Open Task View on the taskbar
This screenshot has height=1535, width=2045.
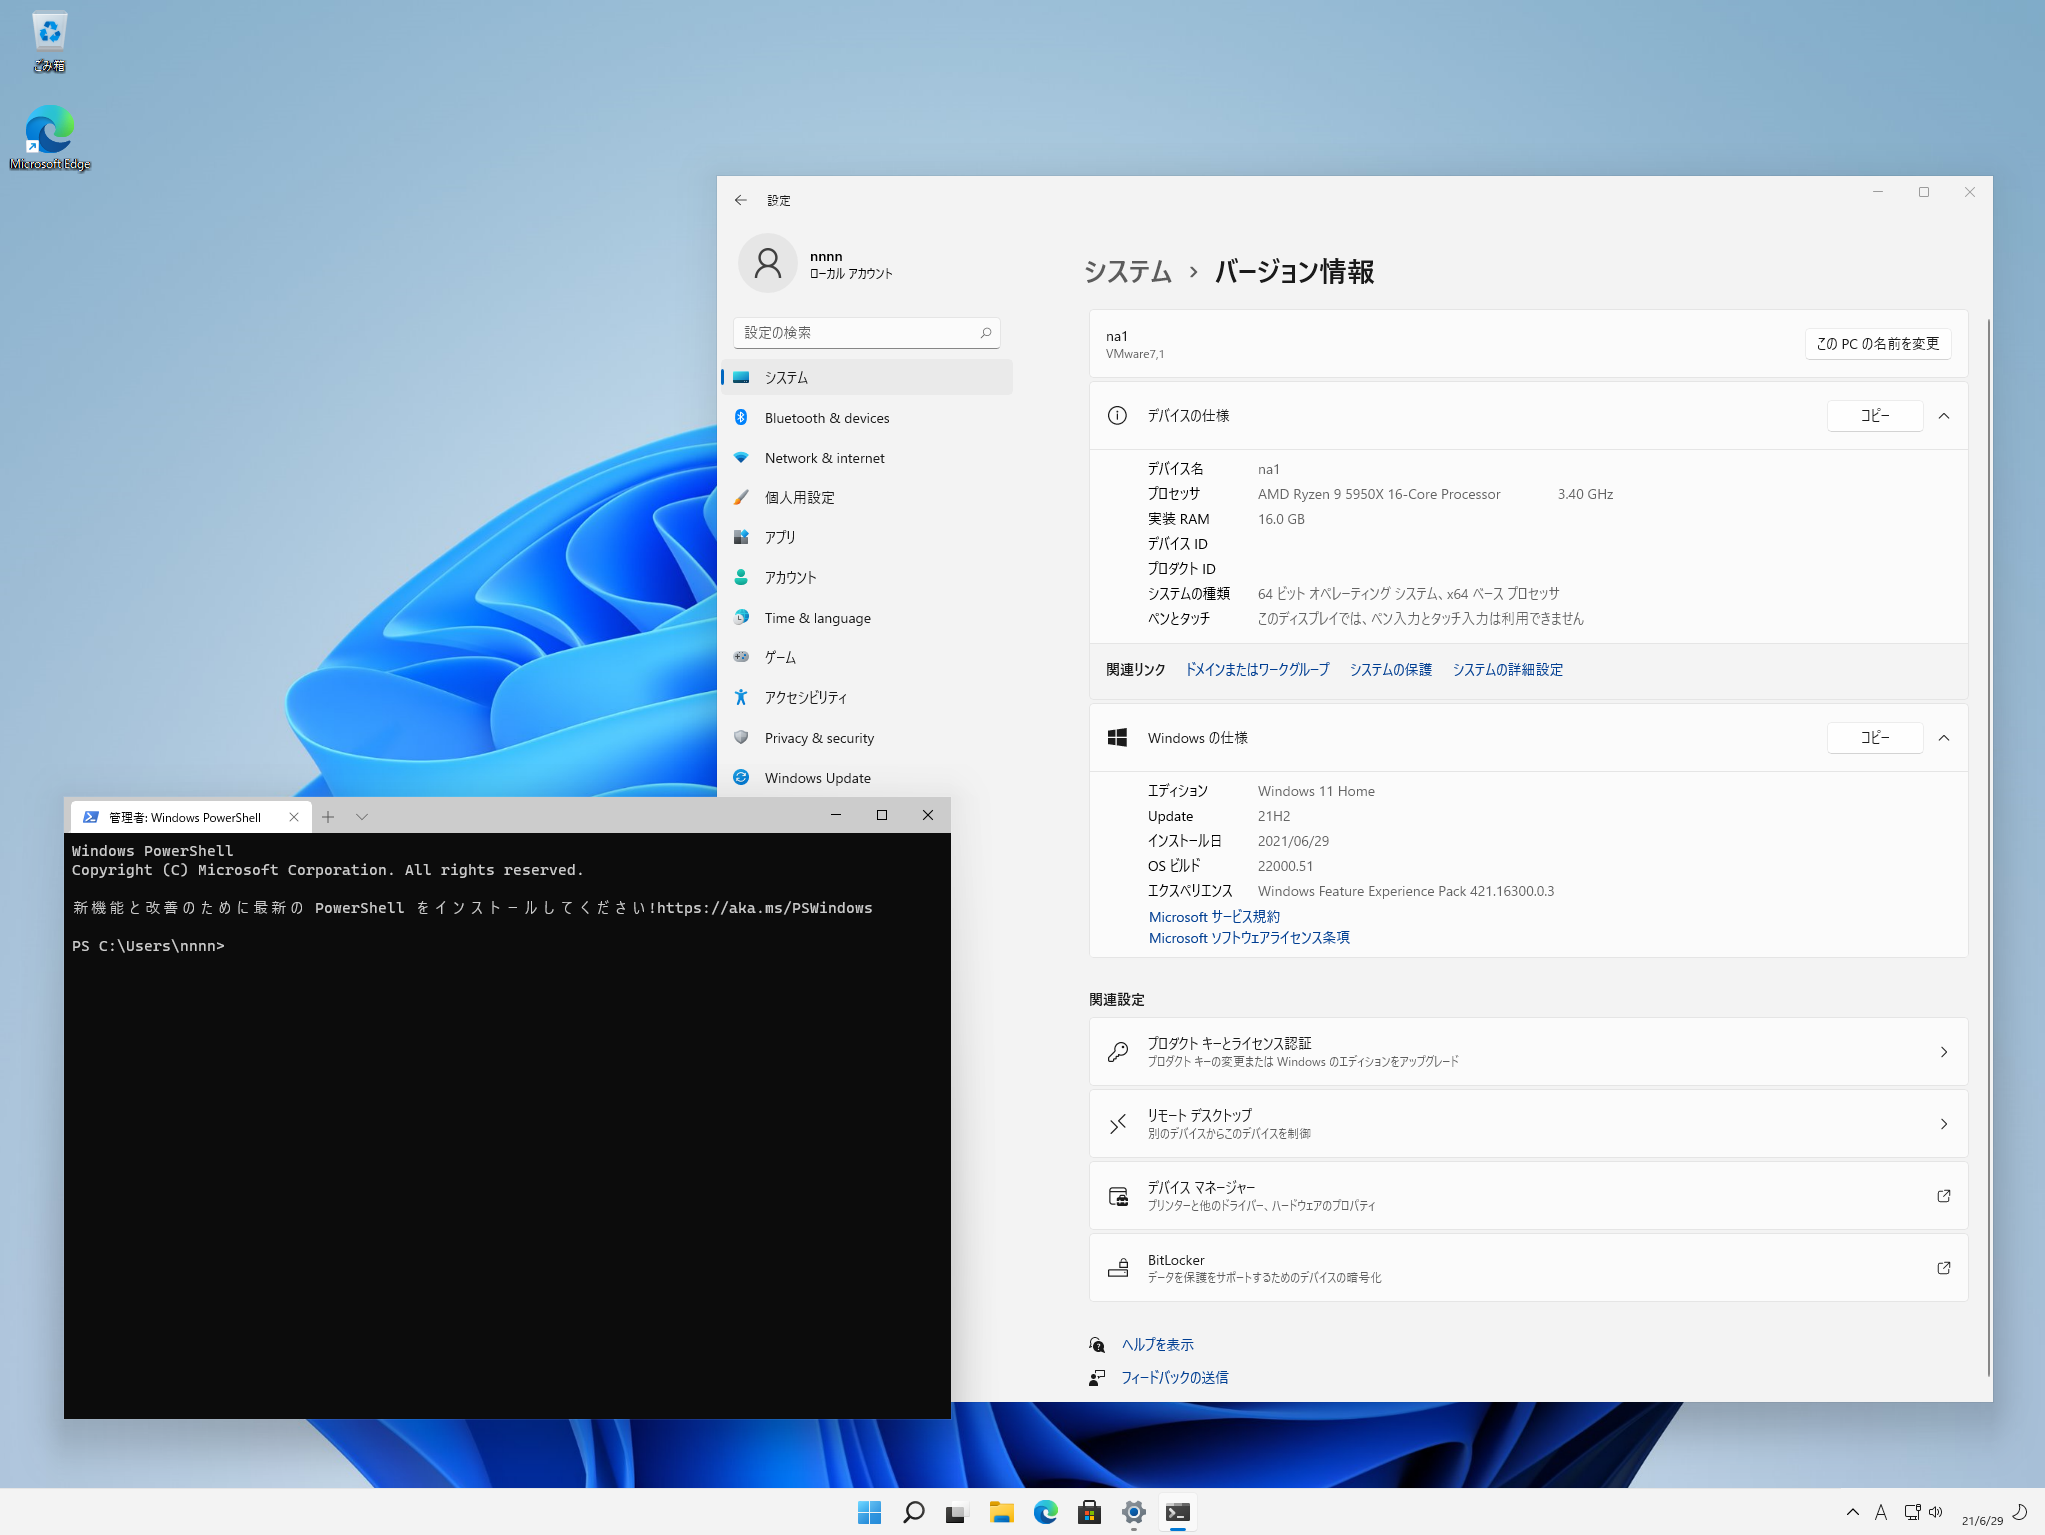[957, 1513]
